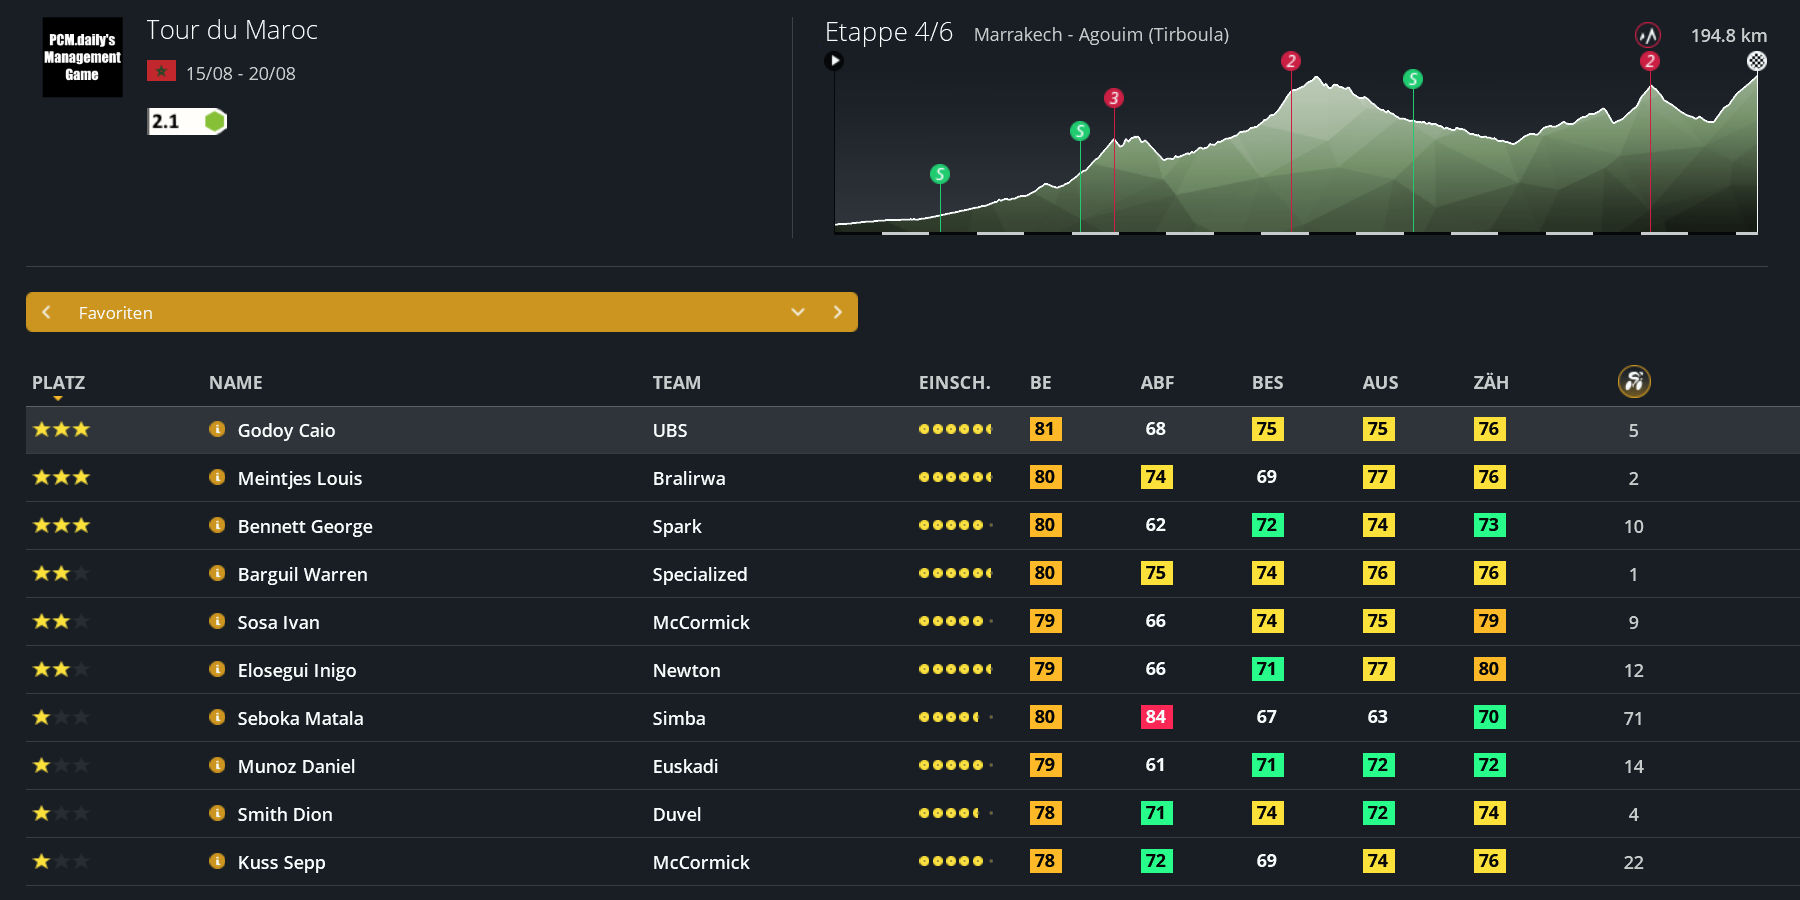The height and width of the screenshot is (900, 1800).
Task: Click the category 3 climb marker
Action: pyautogui.click(x=1113, y=98)
